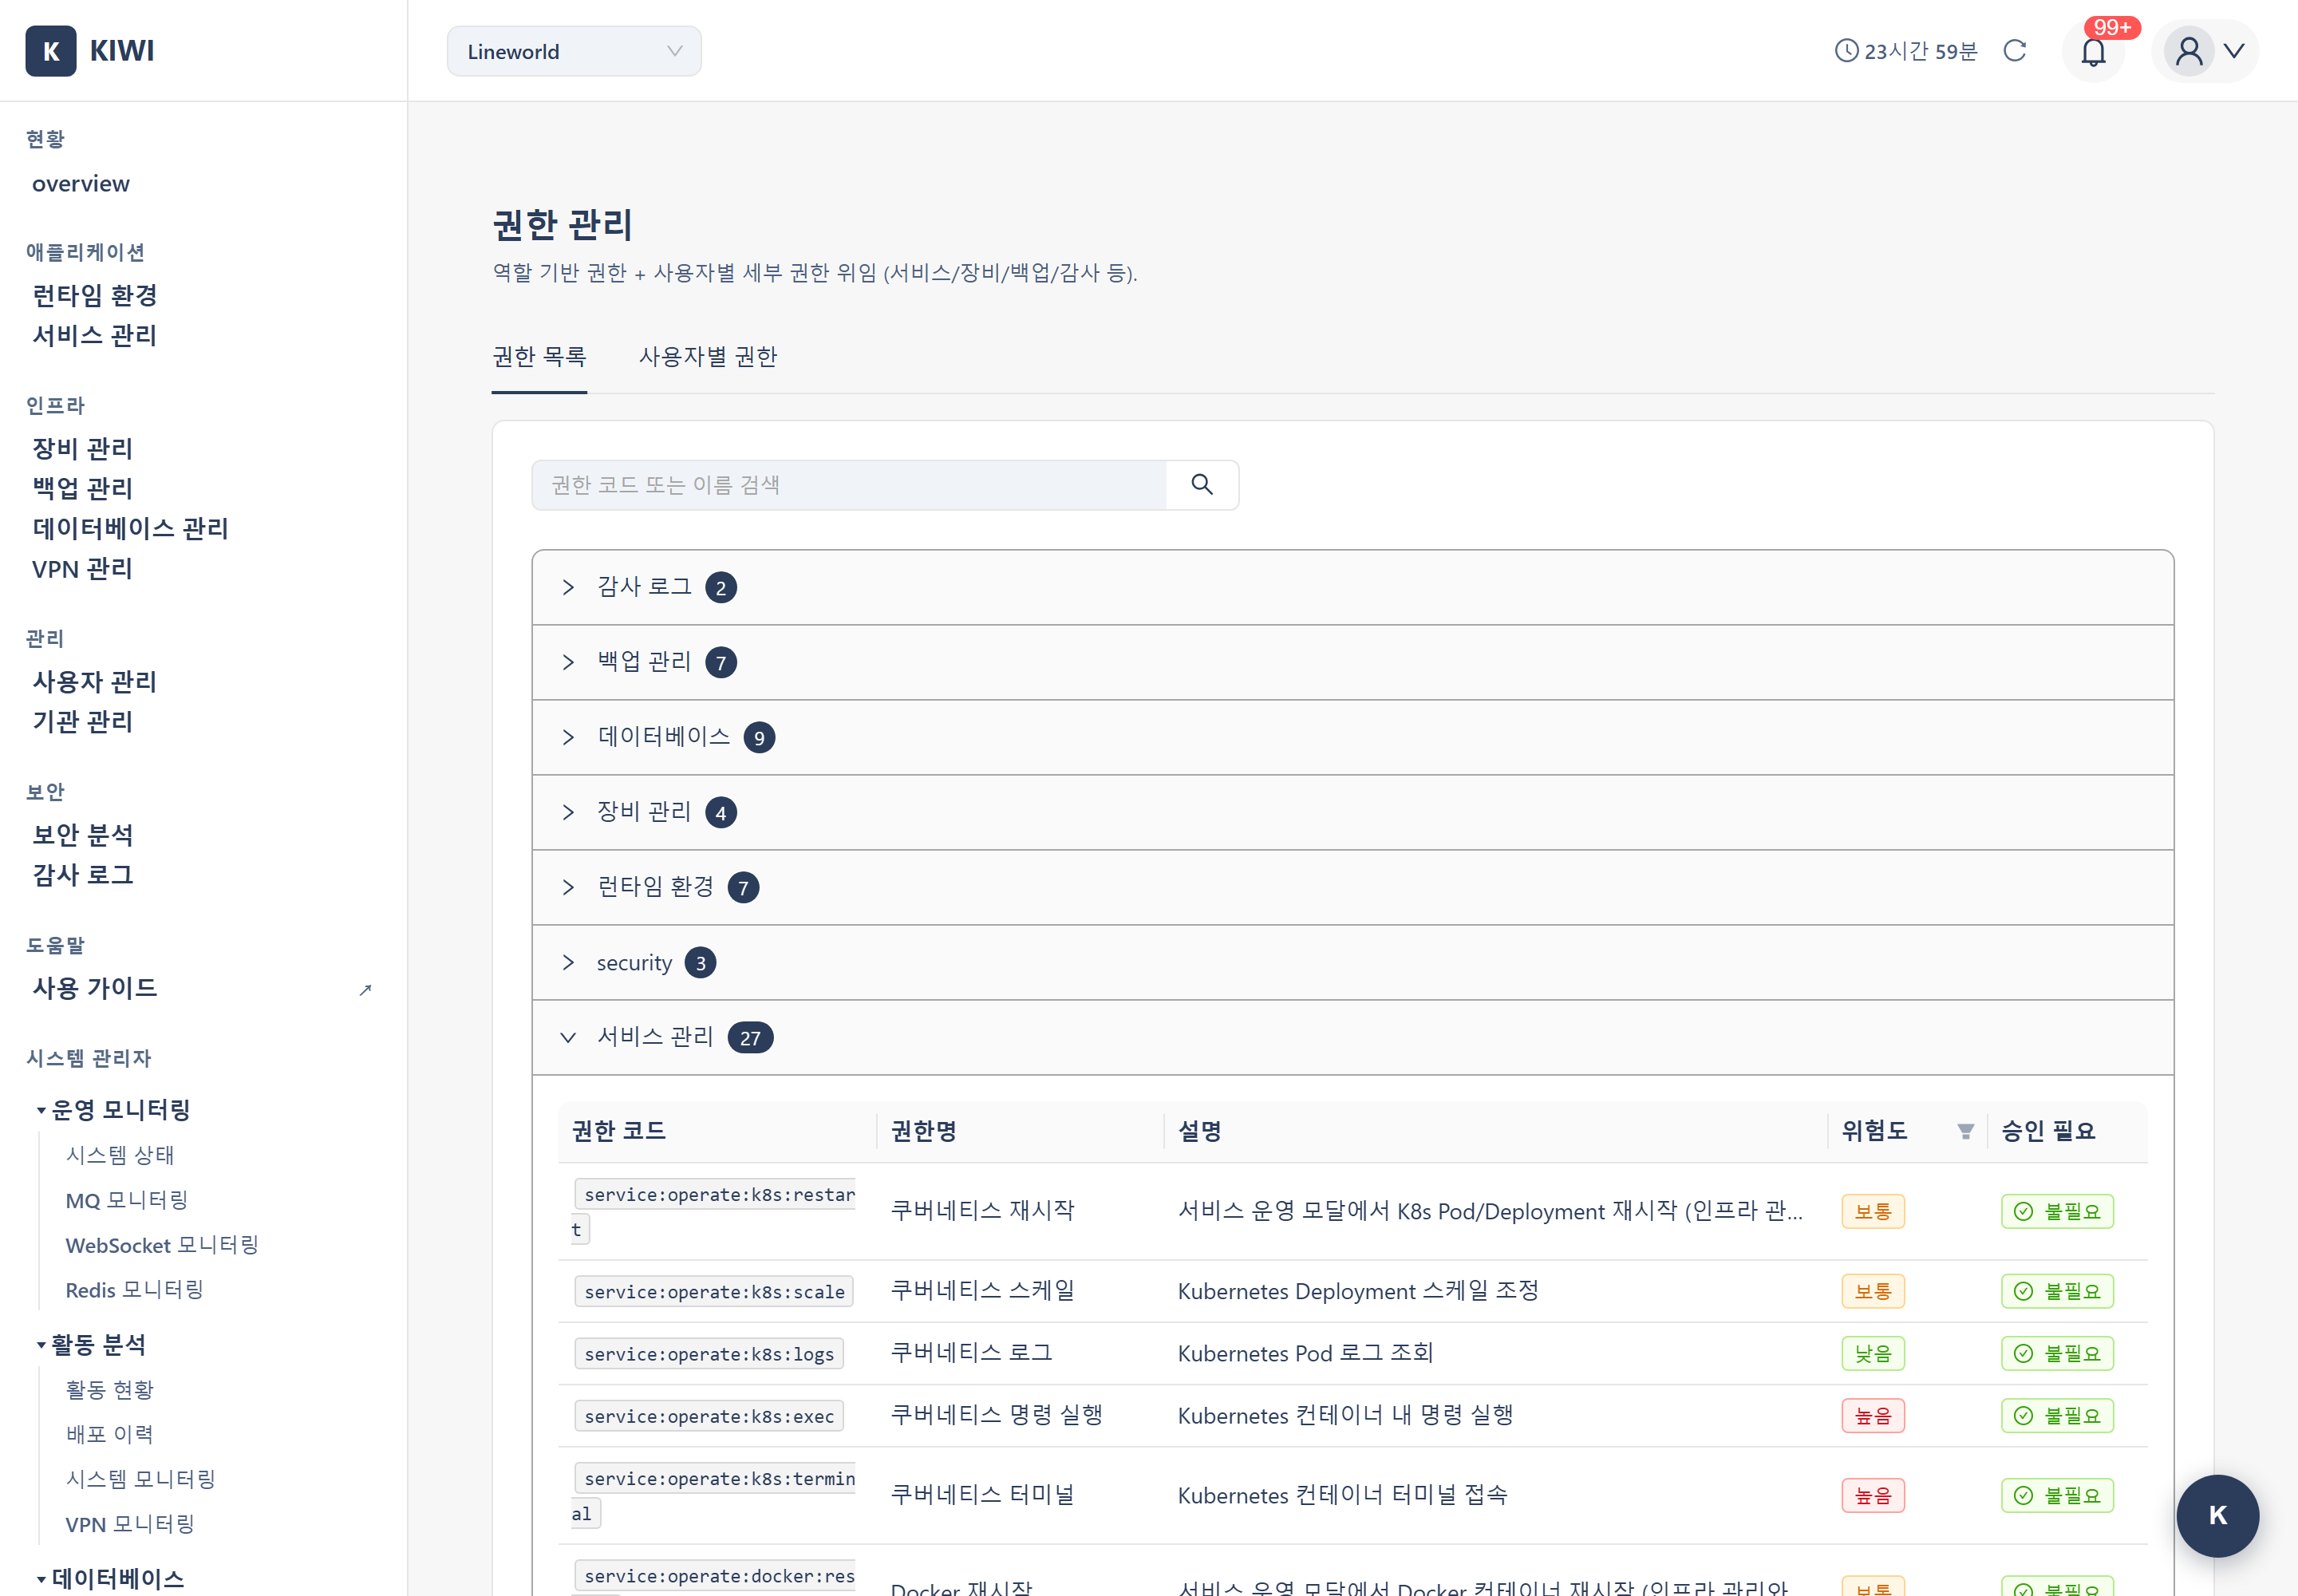The image size is (2298, 1596).
Task: Expand the 백업 관리 permission group
Action: (x=1353, y=662)
